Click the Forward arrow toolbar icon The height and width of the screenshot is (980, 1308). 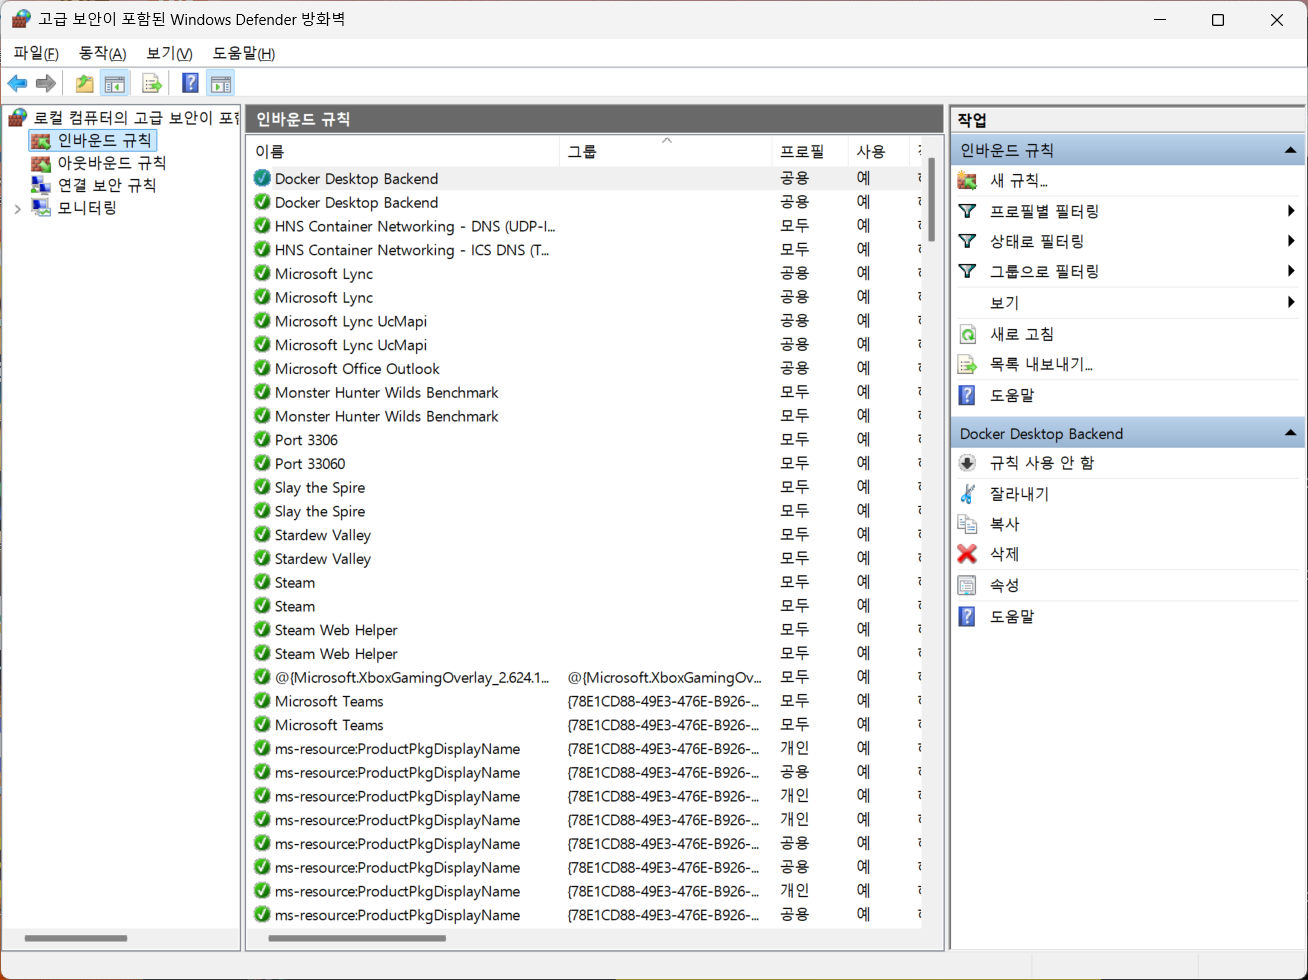pos(45,83)
